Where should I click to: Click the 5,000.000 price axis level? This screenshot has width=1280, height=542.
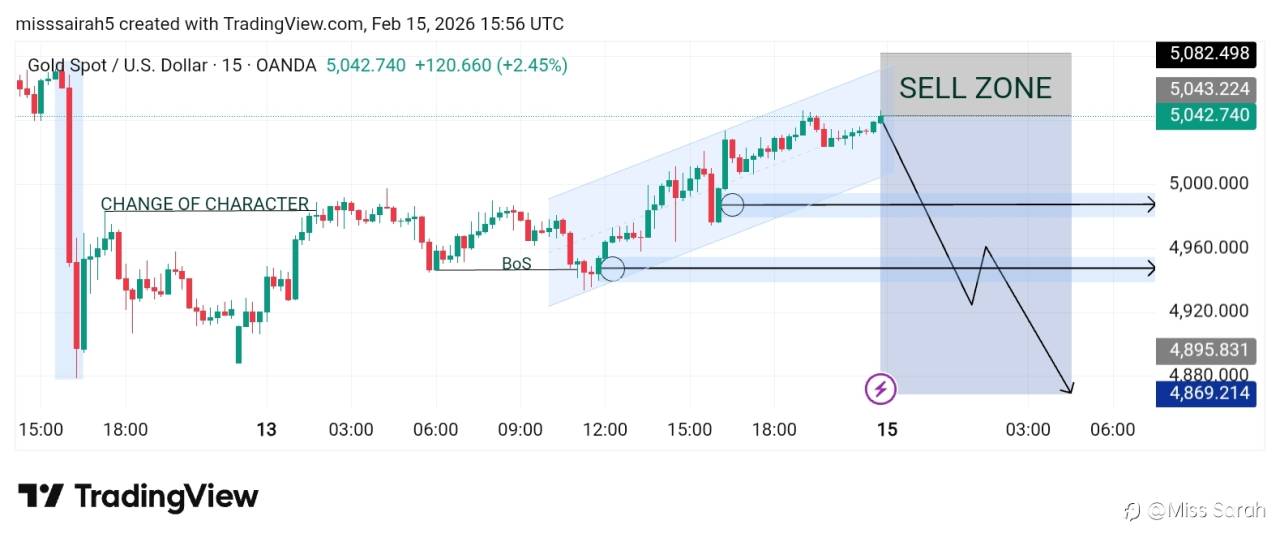pos(1209,183)
